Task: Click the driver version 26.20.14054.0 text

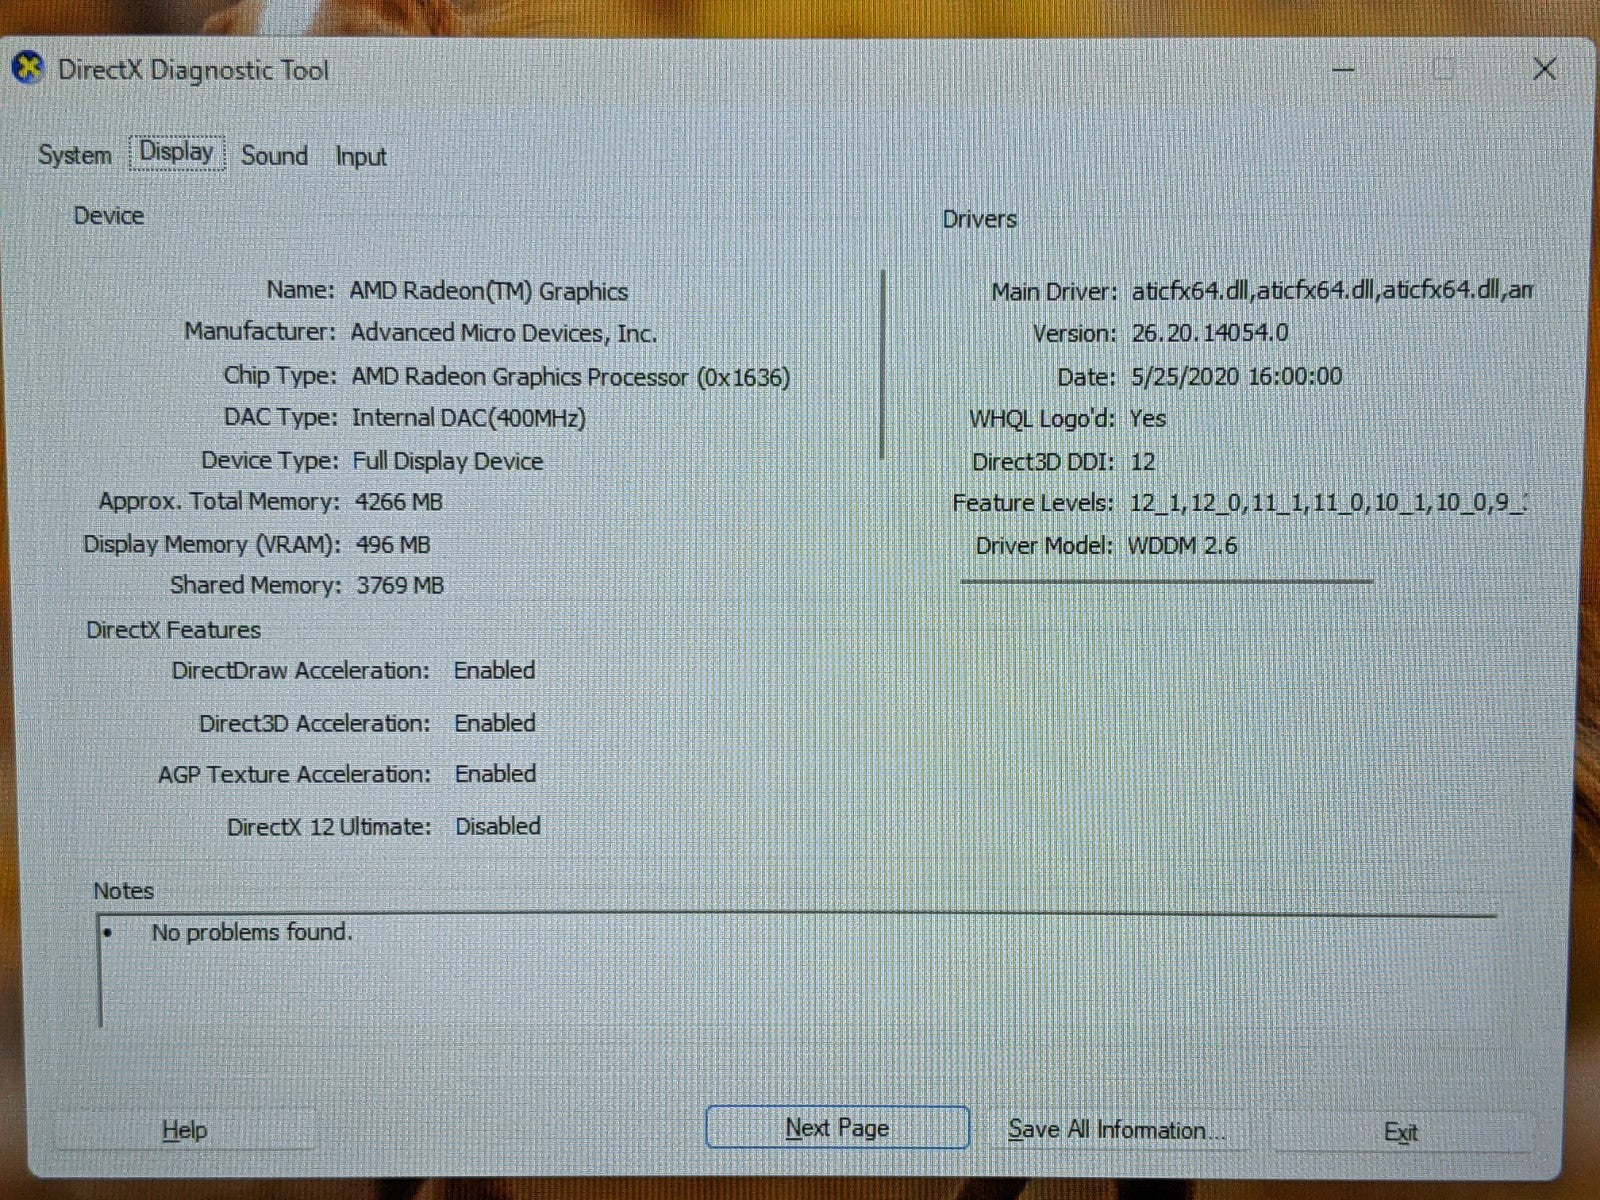Action: 1209,334
